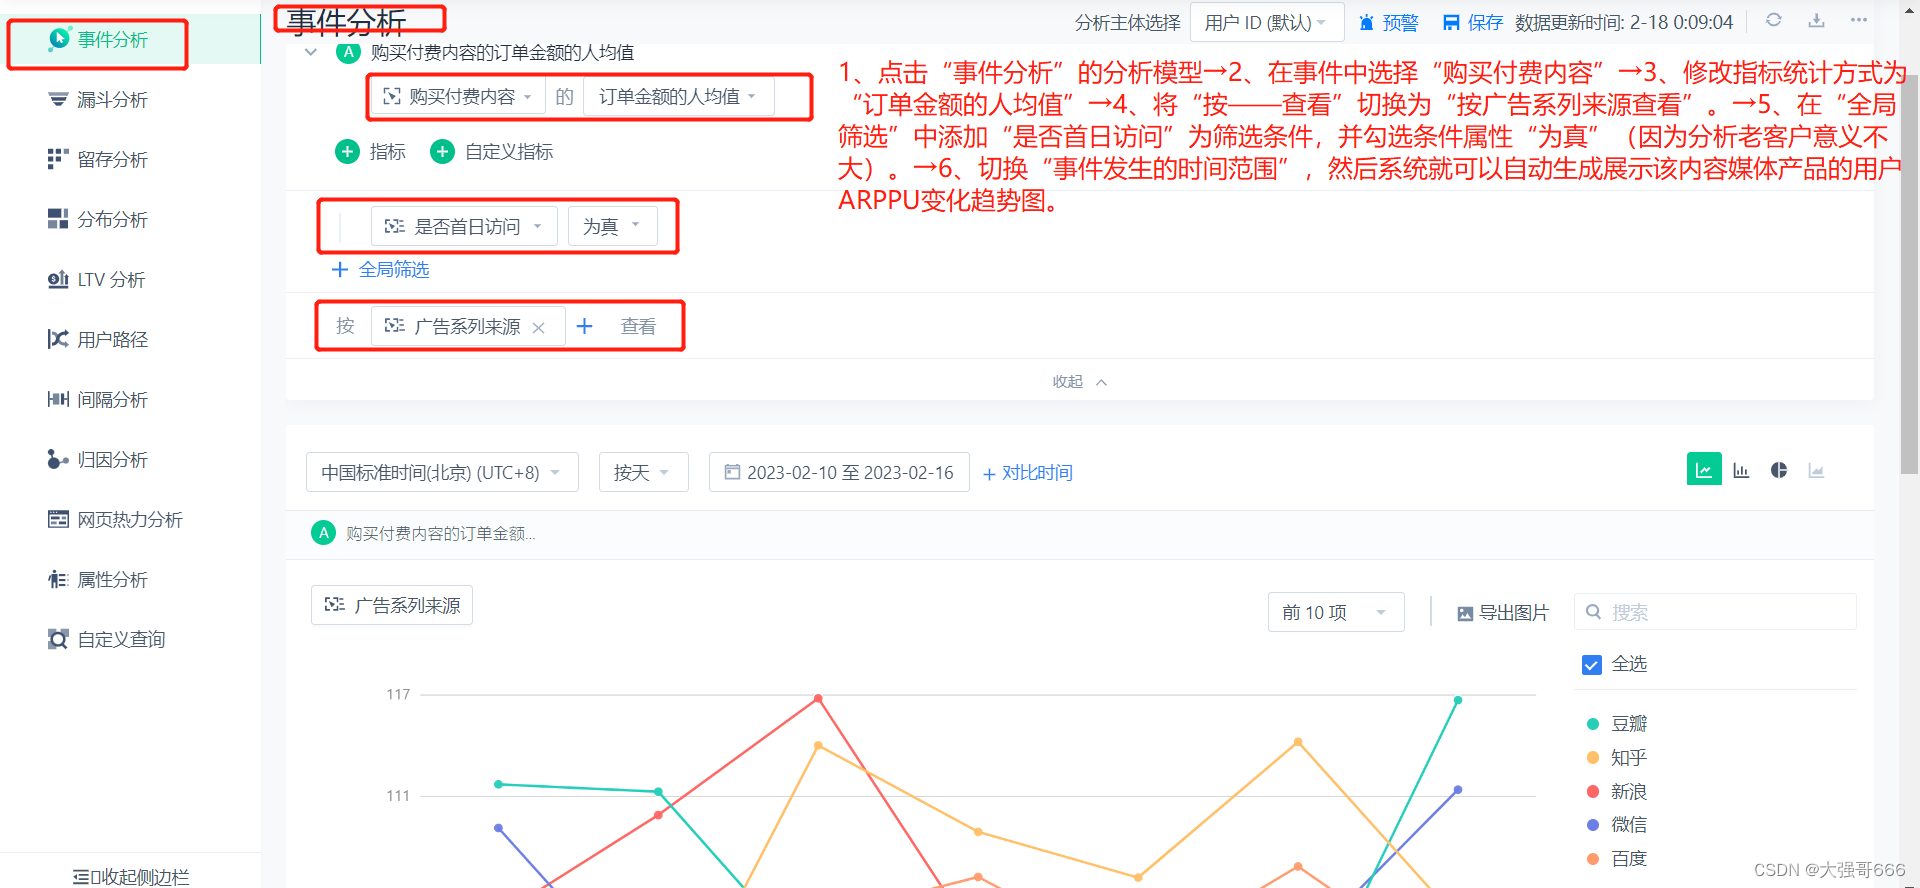Toggle the 豆瓣 legend series
Viewport: 1920px width, 888px height.
(x=1617, y=724)
